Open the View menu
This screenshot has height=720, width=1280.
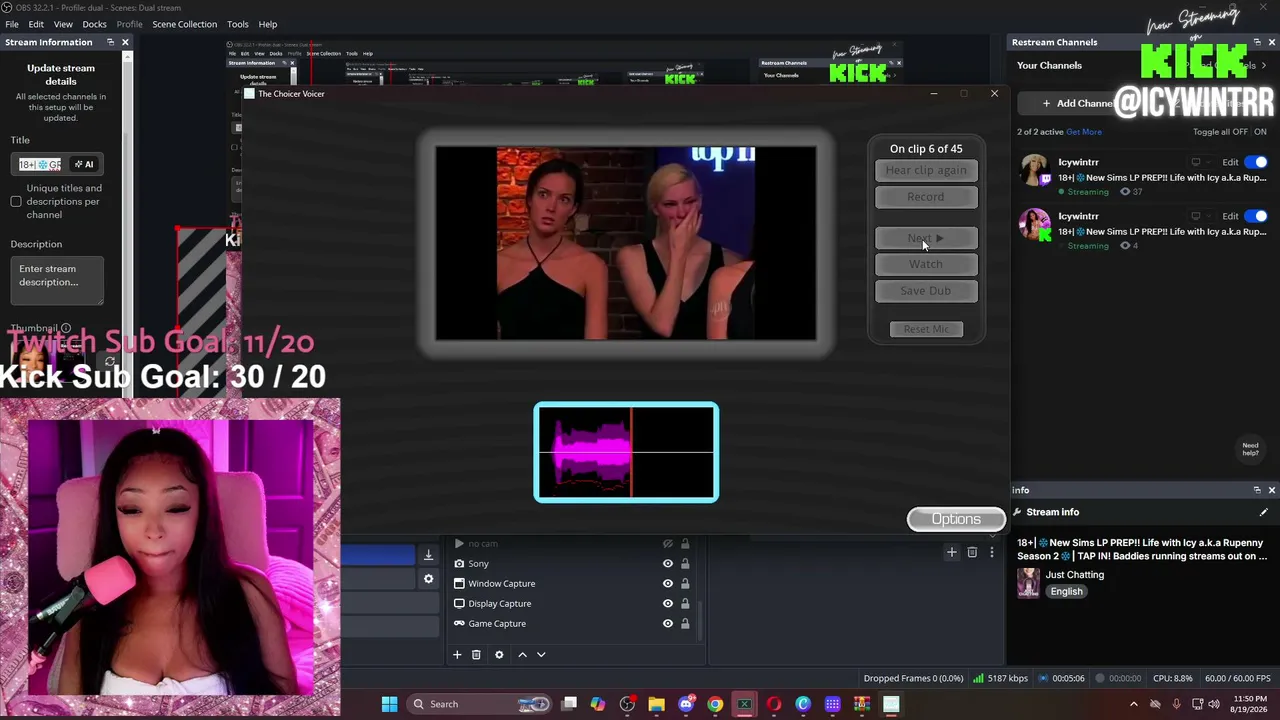63,24
